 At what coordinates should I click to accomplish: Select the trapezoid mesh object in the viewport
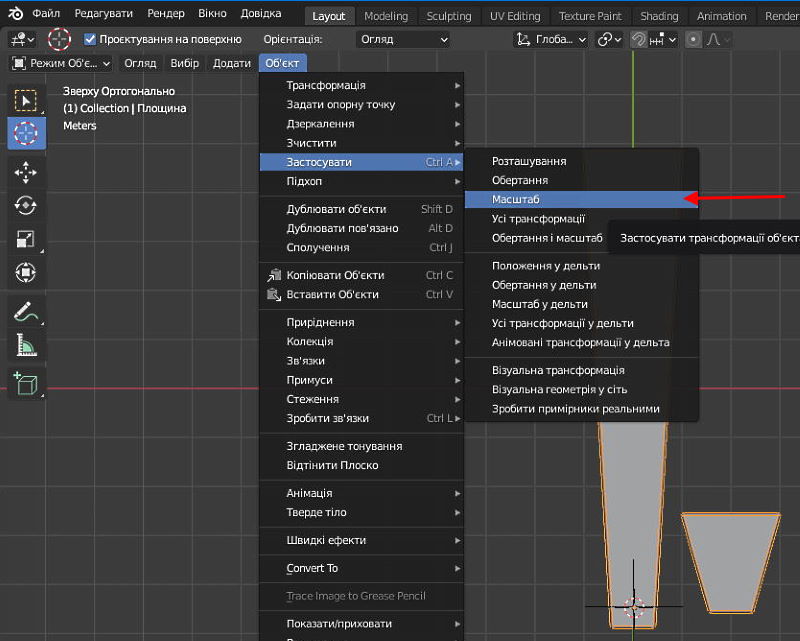coord(731,561)
